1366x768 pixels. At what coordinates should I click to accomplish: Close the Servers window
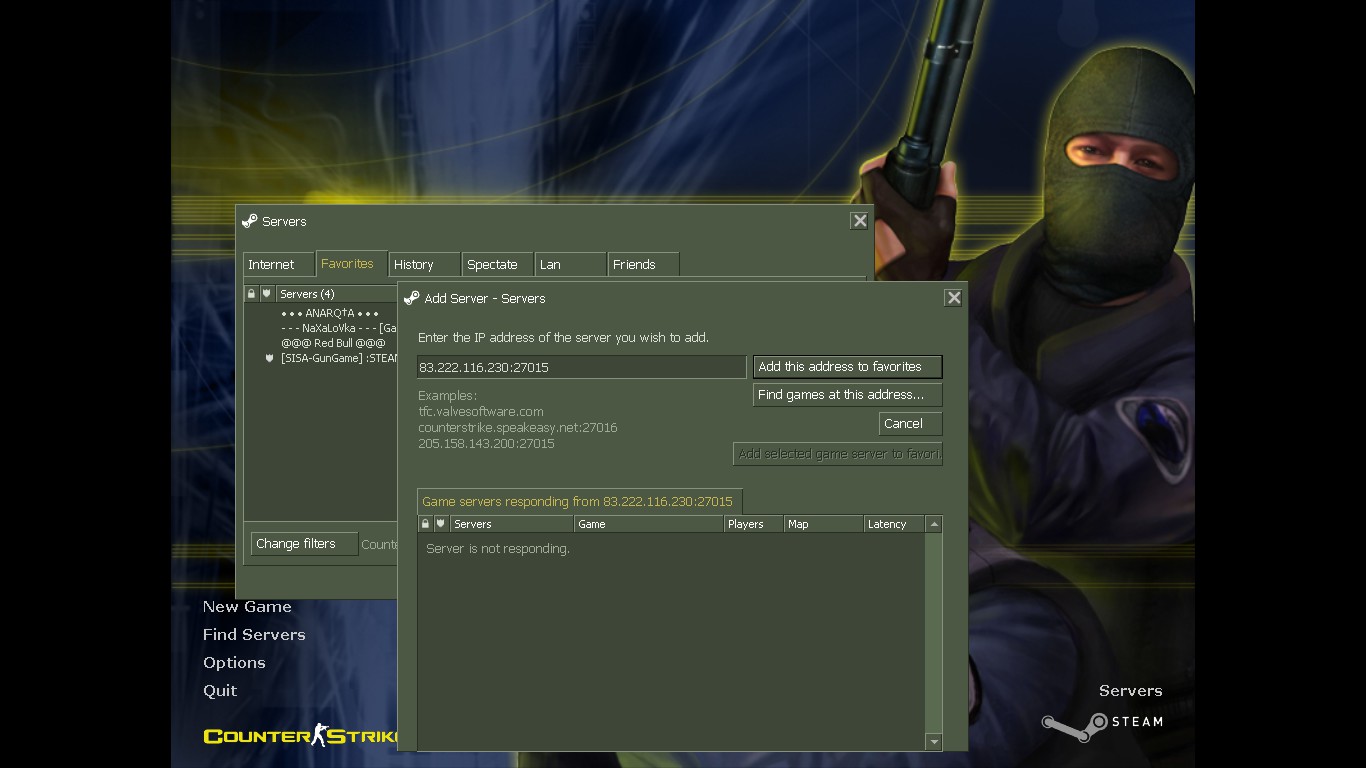pyautogui.click(x=859, y=221)
